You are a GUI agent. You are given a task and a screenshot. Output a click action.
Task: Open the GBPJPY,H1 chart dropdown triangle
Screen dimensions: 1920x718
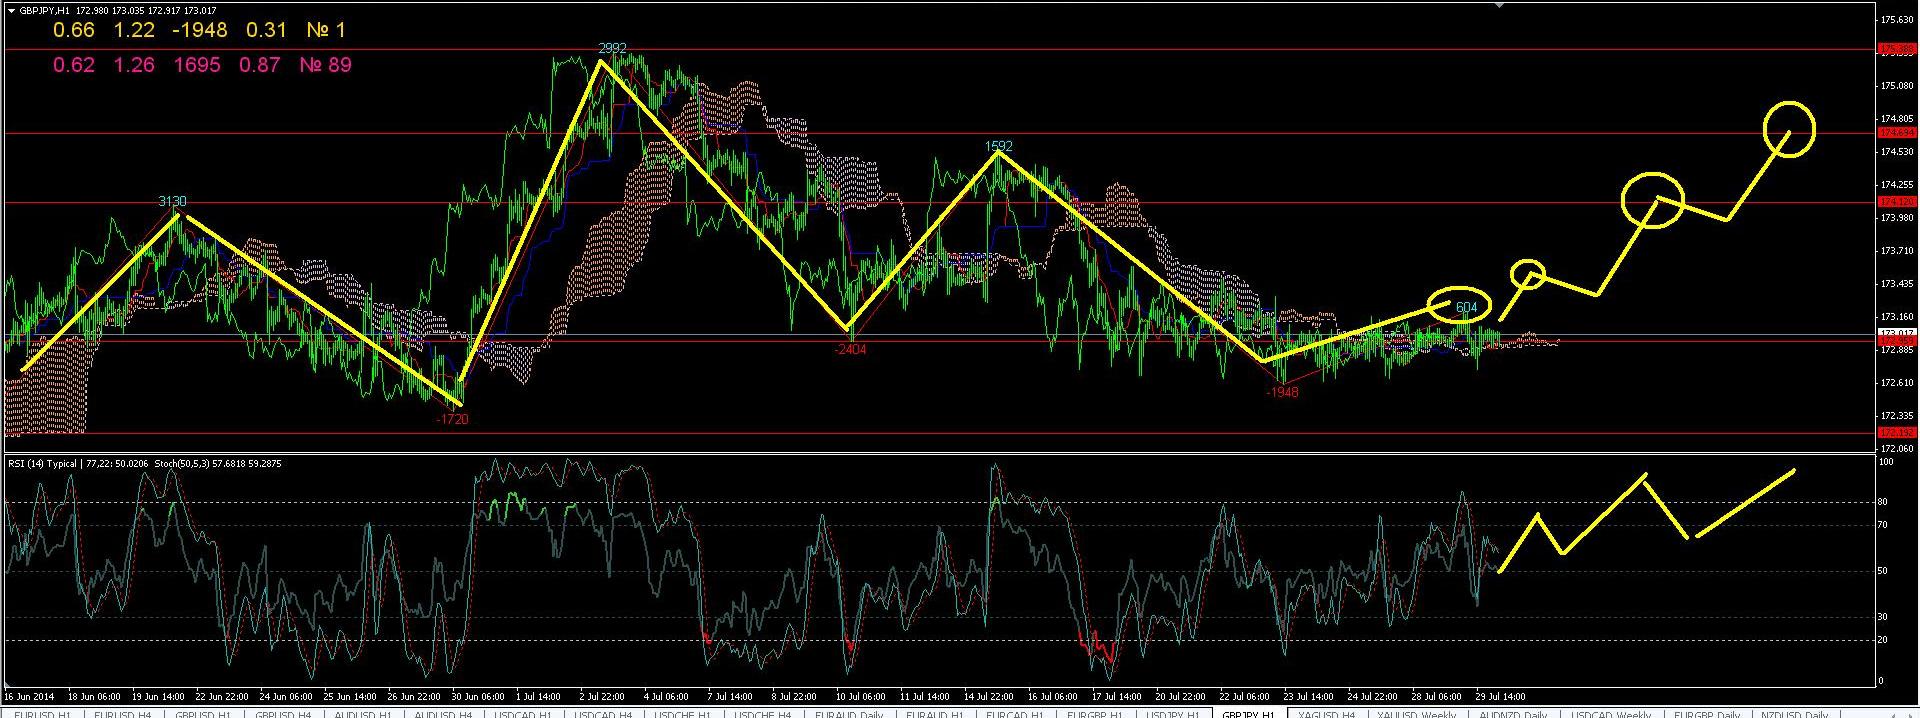point(11,11)
